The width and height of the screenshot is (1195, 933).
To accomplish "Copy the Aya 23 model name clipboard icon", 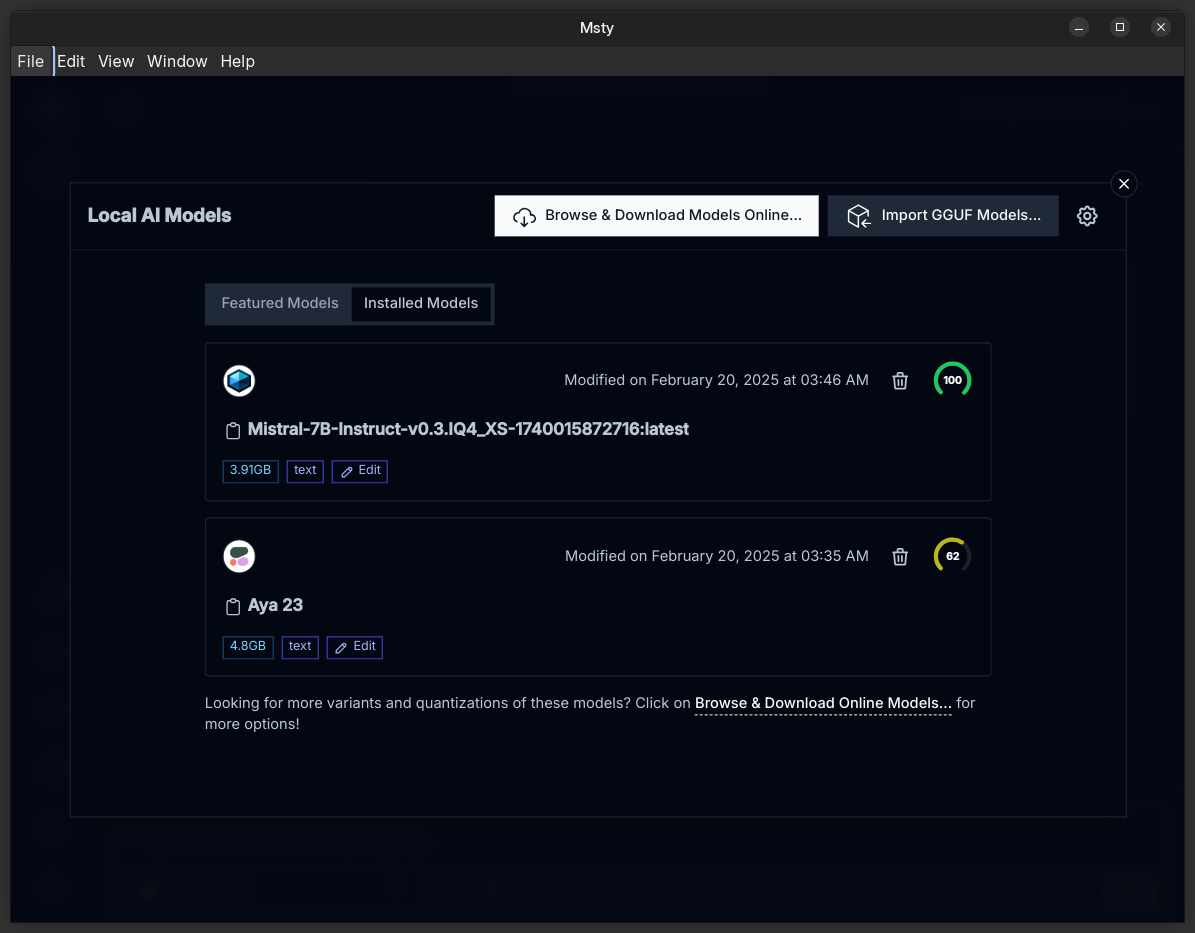I will (233, 607).
